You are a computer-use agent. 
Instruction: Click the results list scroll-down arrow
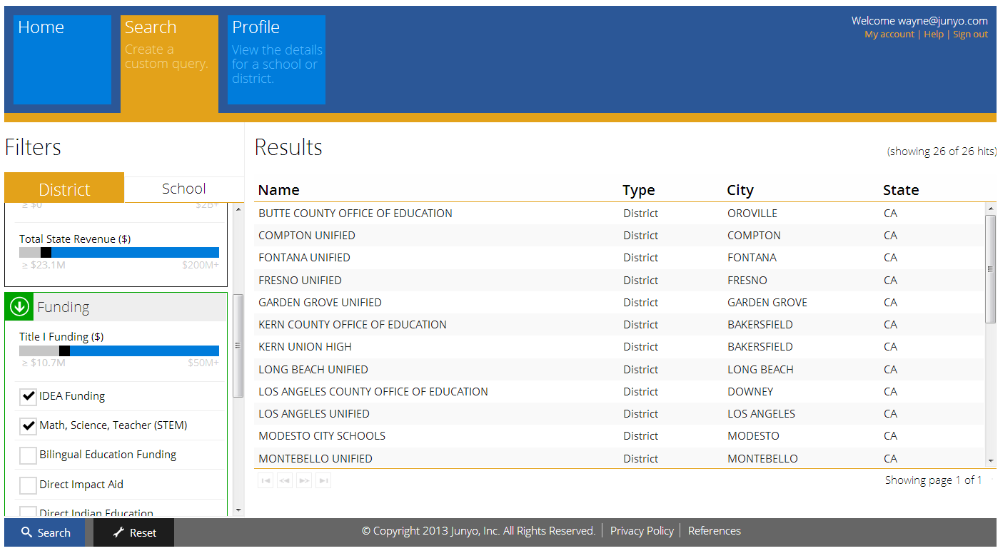click(x=990, y=460)
